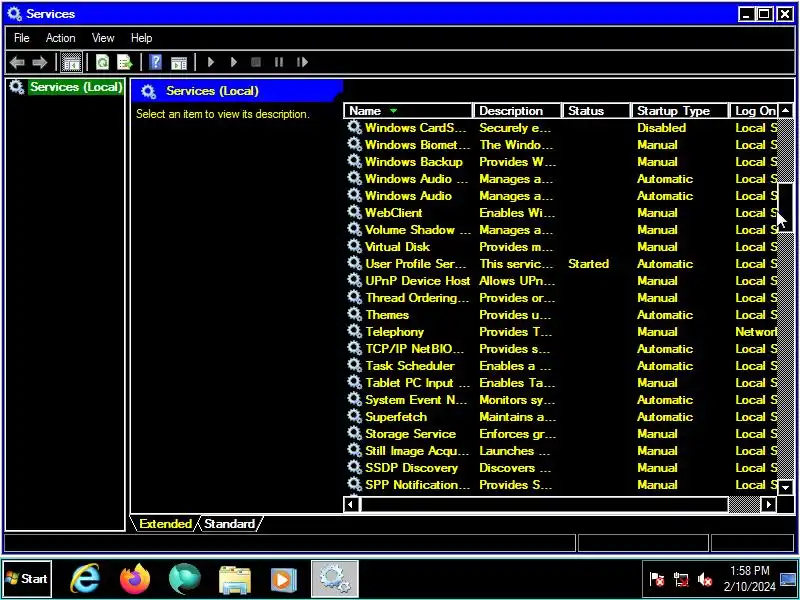Open the Action menu
800x600 pixels.
(60, 38)
